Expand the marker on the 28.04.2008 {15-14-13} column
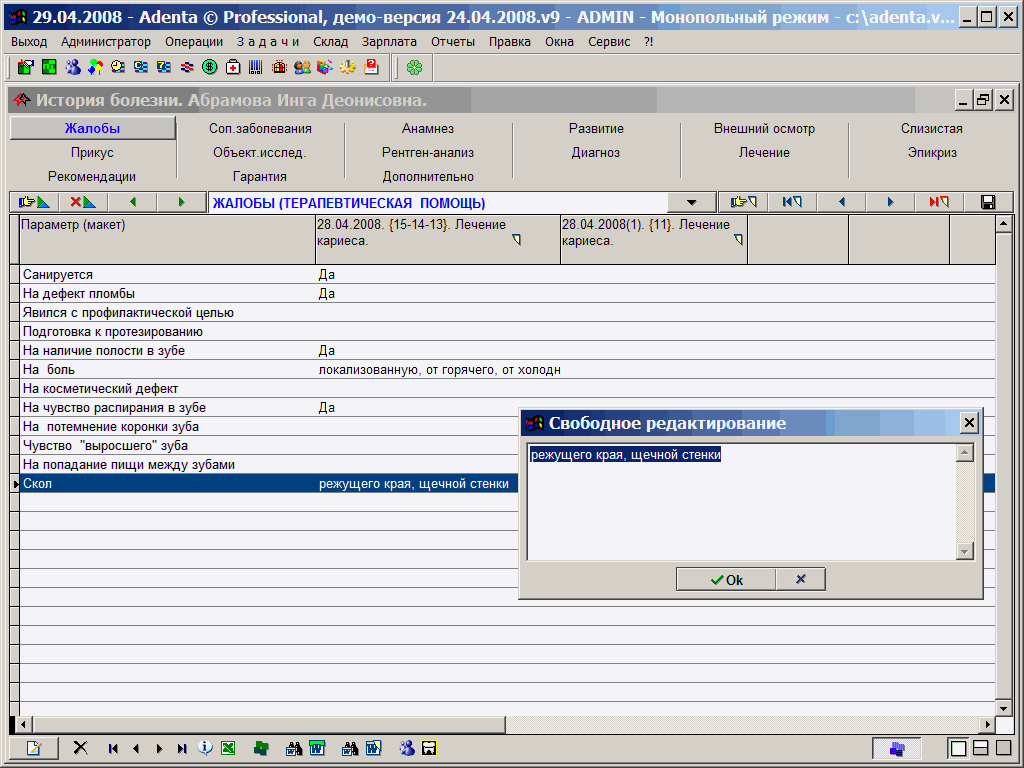 [x=516, y=240]
